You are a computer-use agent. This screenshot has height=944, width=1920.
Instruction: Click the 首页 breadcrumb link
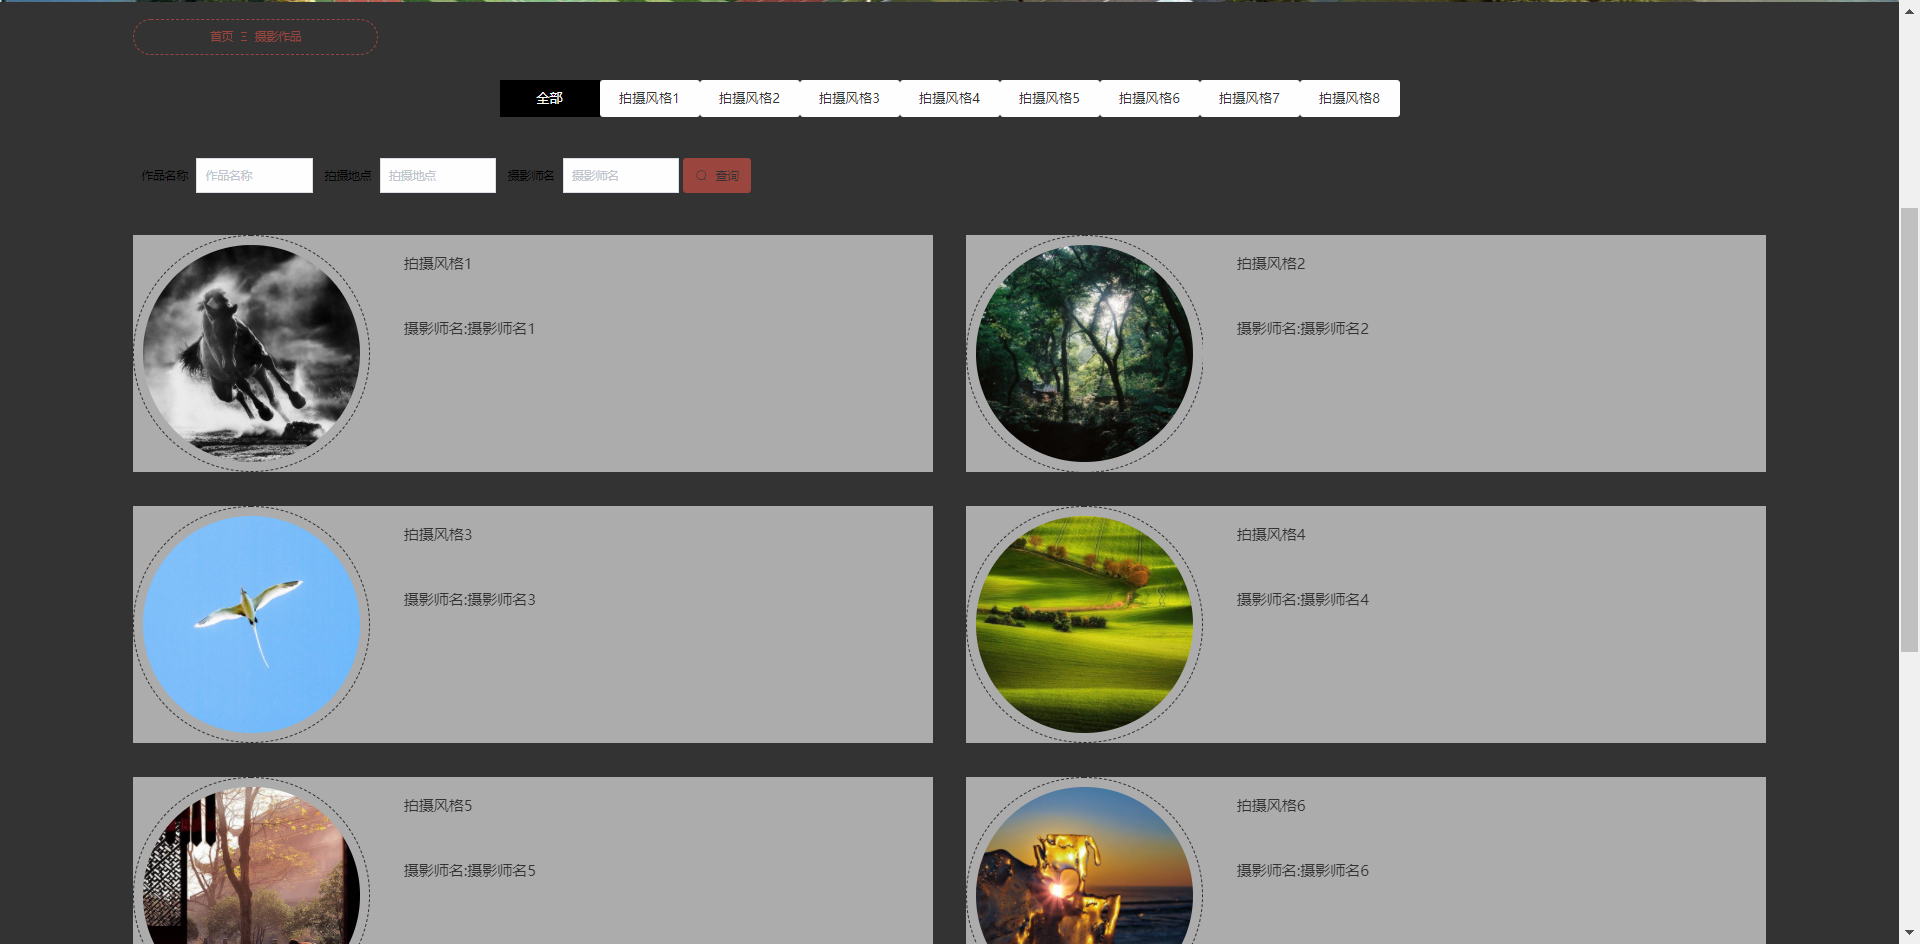click(x=221, y=37)
